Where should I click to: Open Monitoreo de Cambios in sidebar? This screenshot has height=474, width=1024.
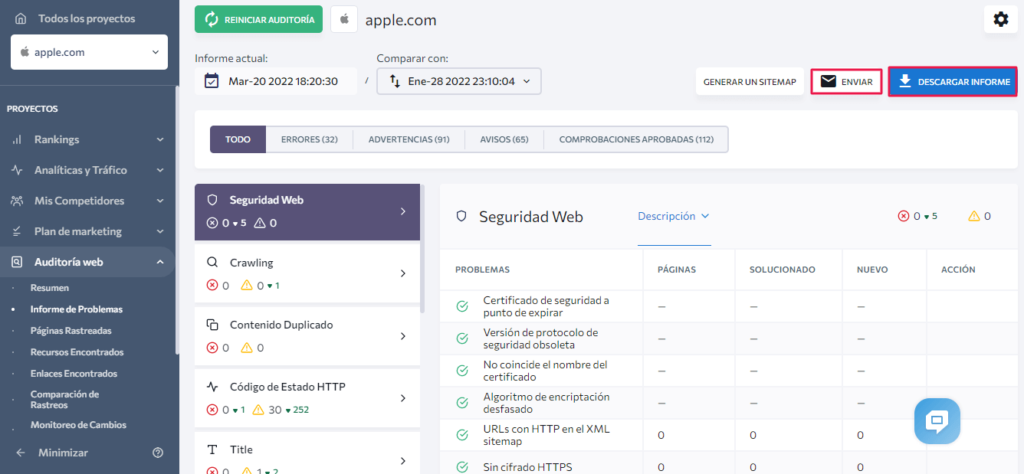(x=78, y=424)
